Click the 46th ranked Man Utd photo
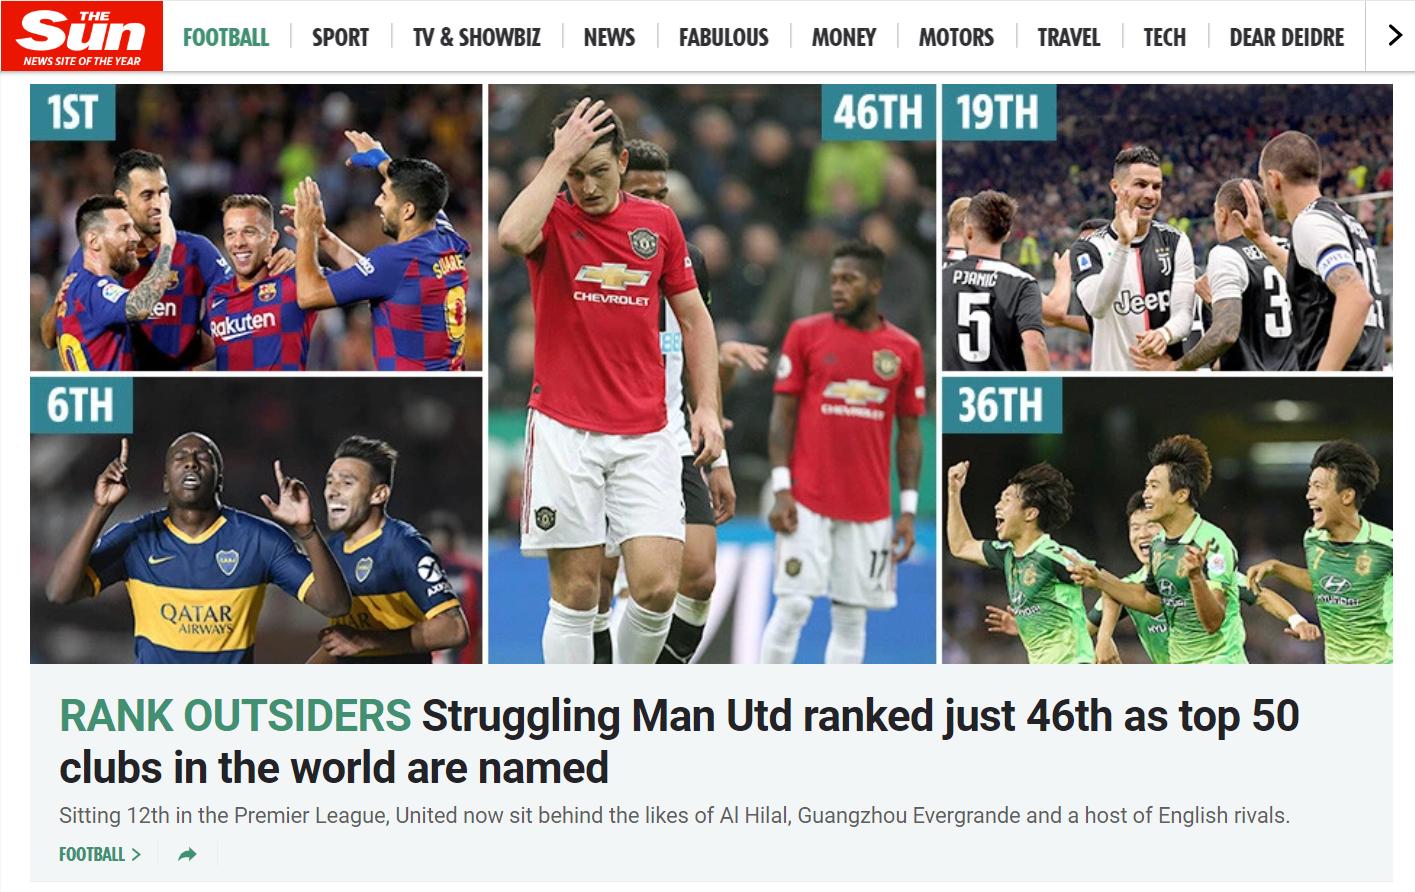Image resolution: width=1415 pixels, height=892 pixels. [712, 374]
